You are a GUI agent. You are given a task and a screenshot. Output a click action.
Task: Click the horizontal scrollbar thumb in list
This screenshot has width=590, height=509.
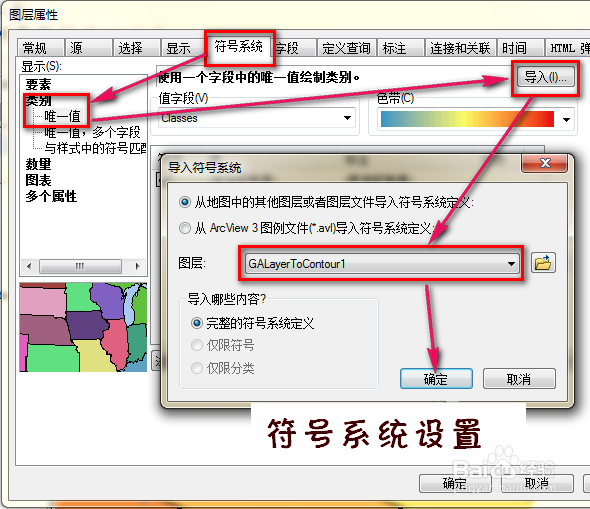[x=80, y=266]
